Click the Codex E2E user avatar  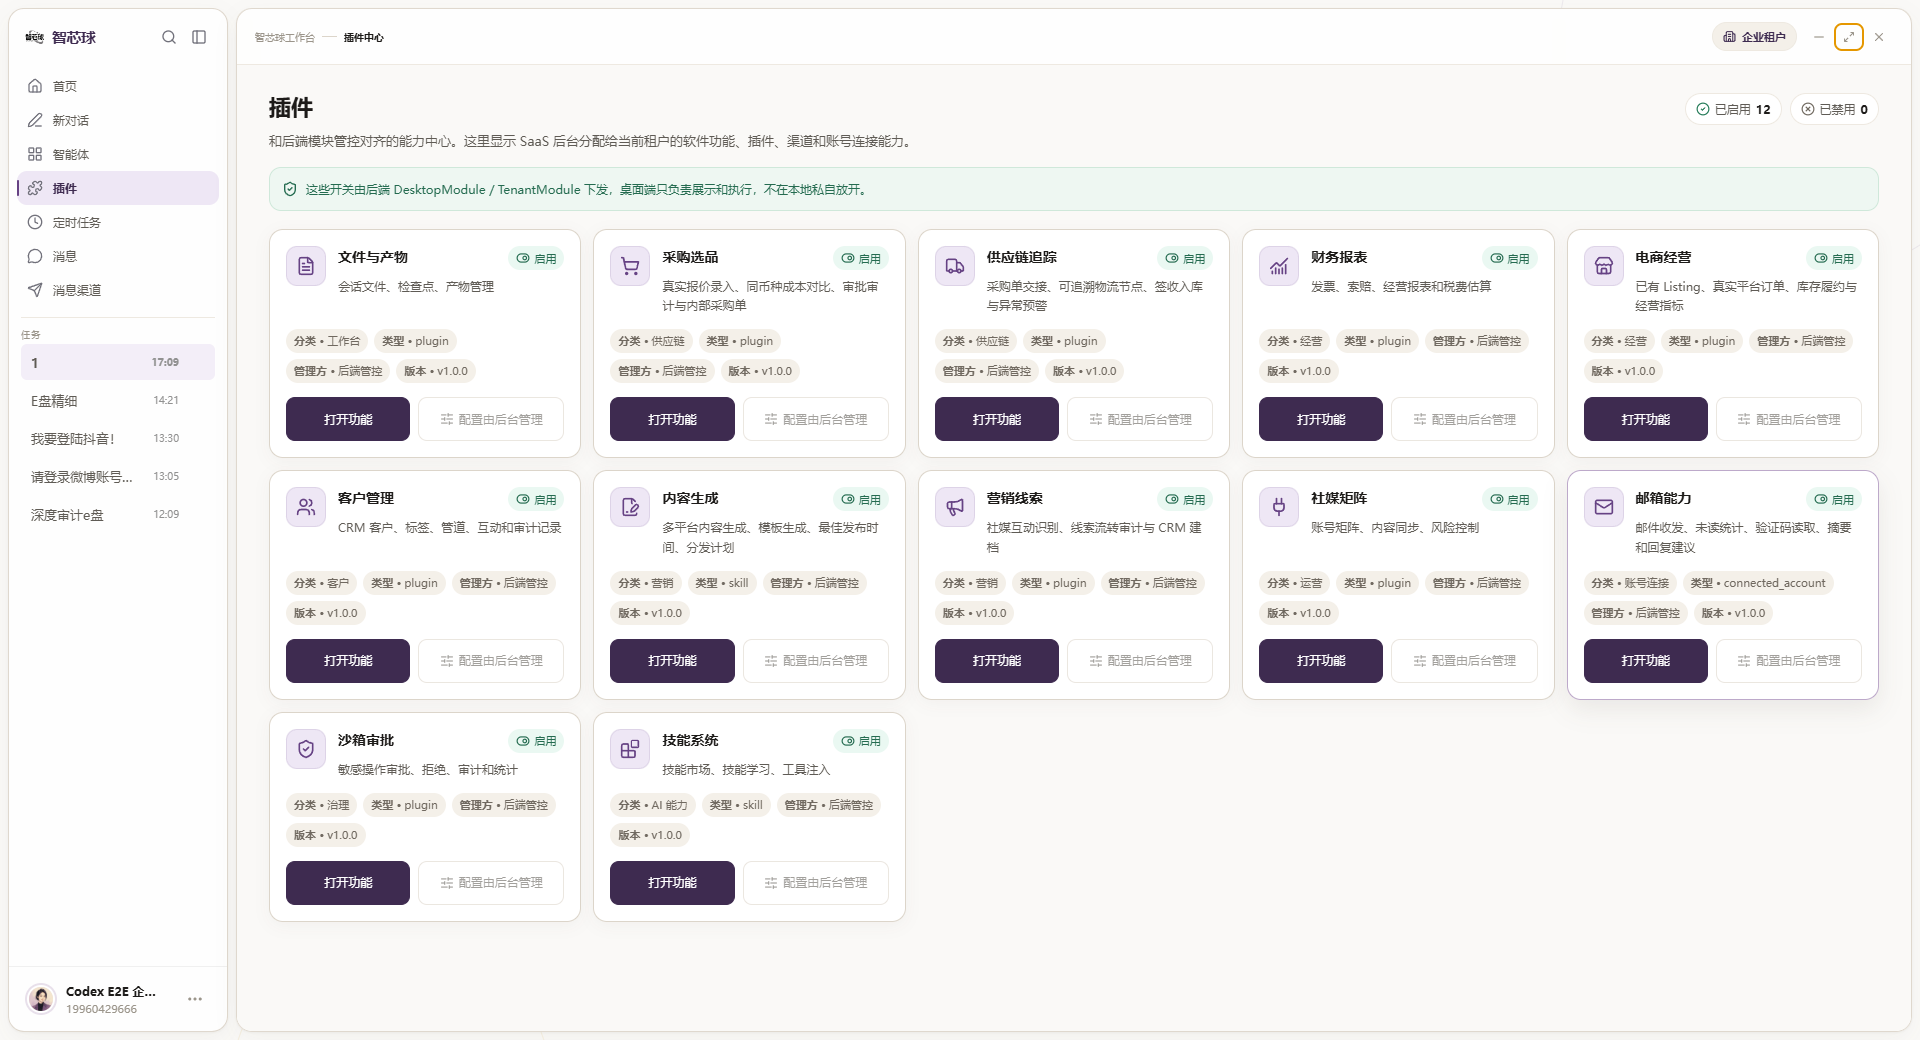click(41, 999)
